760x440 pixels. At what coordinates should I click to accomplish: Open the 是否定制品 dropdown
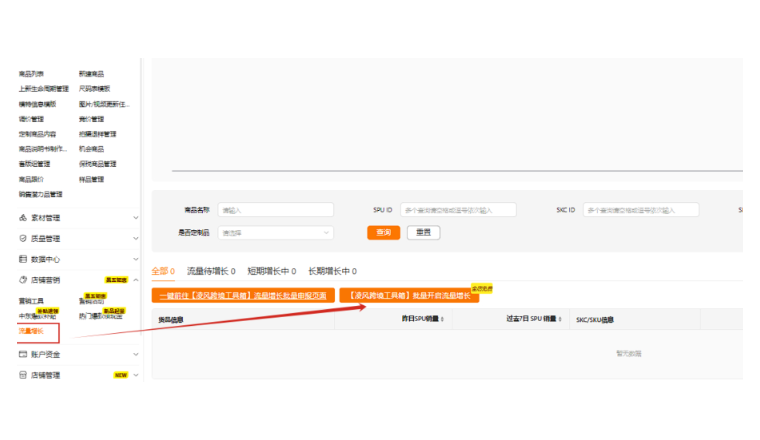click(x=276, y=233)
